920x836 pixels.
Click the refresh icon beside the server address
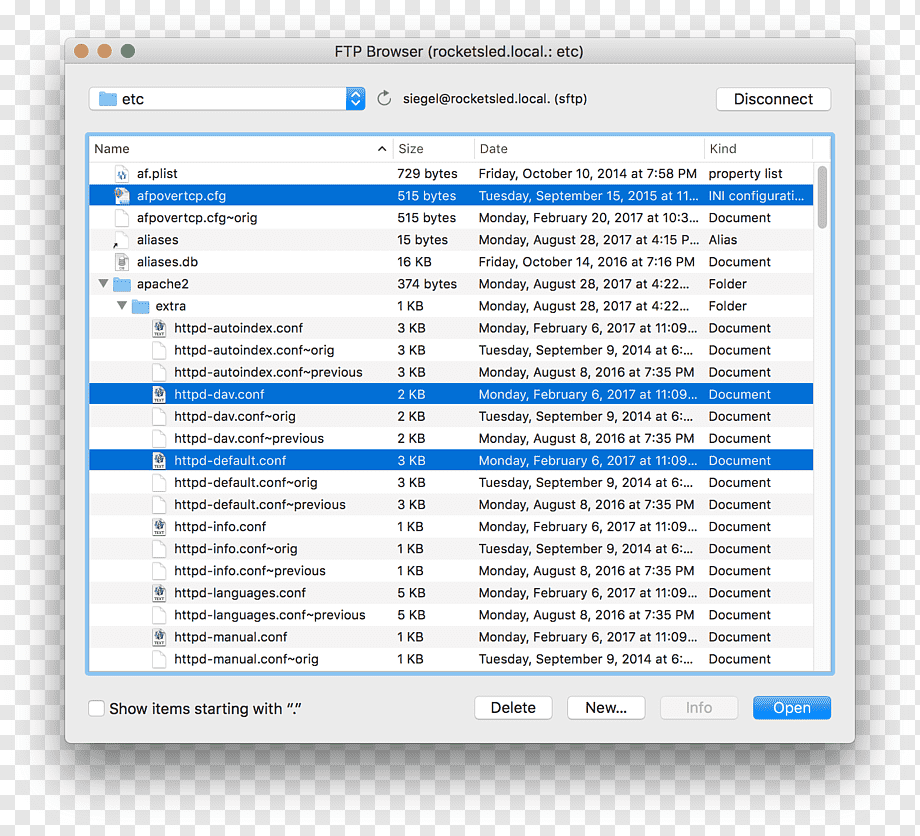[x=384, y=99]
